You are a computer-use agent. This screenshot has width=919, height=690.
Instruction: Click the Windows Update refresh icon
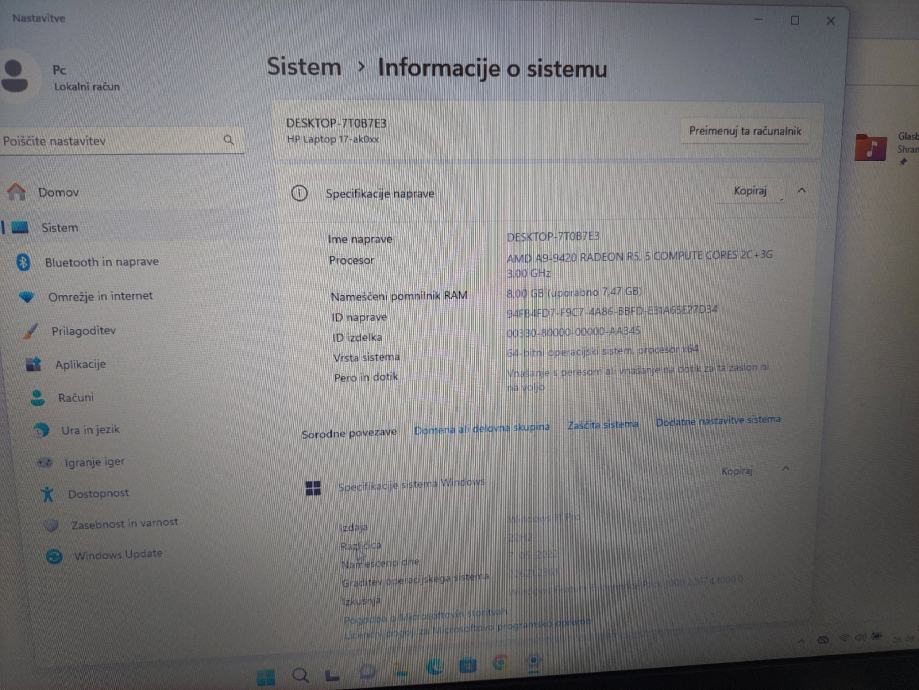pos(55,556)
